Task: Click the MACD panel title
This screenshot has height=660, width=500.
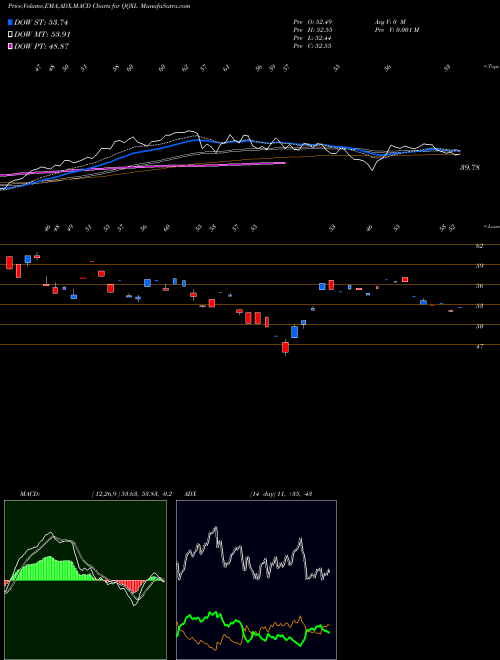Action: click(x=29, y=494)
